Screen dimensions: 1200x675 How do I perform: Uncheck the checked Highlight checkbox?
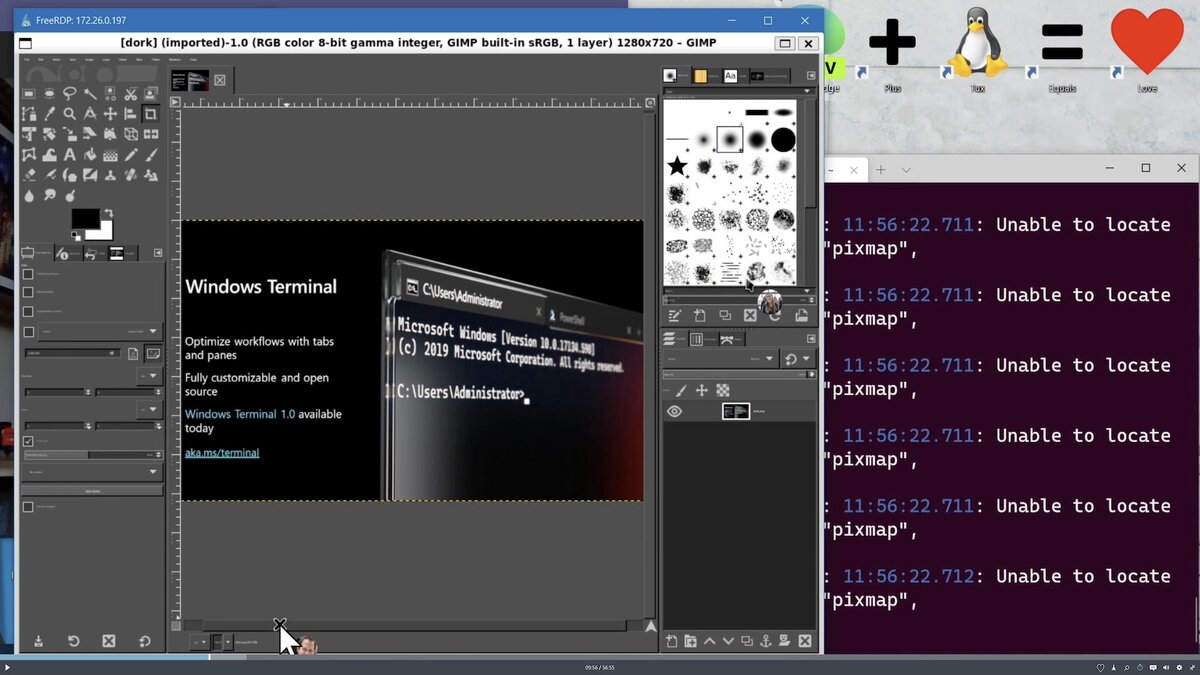[28, 441]
